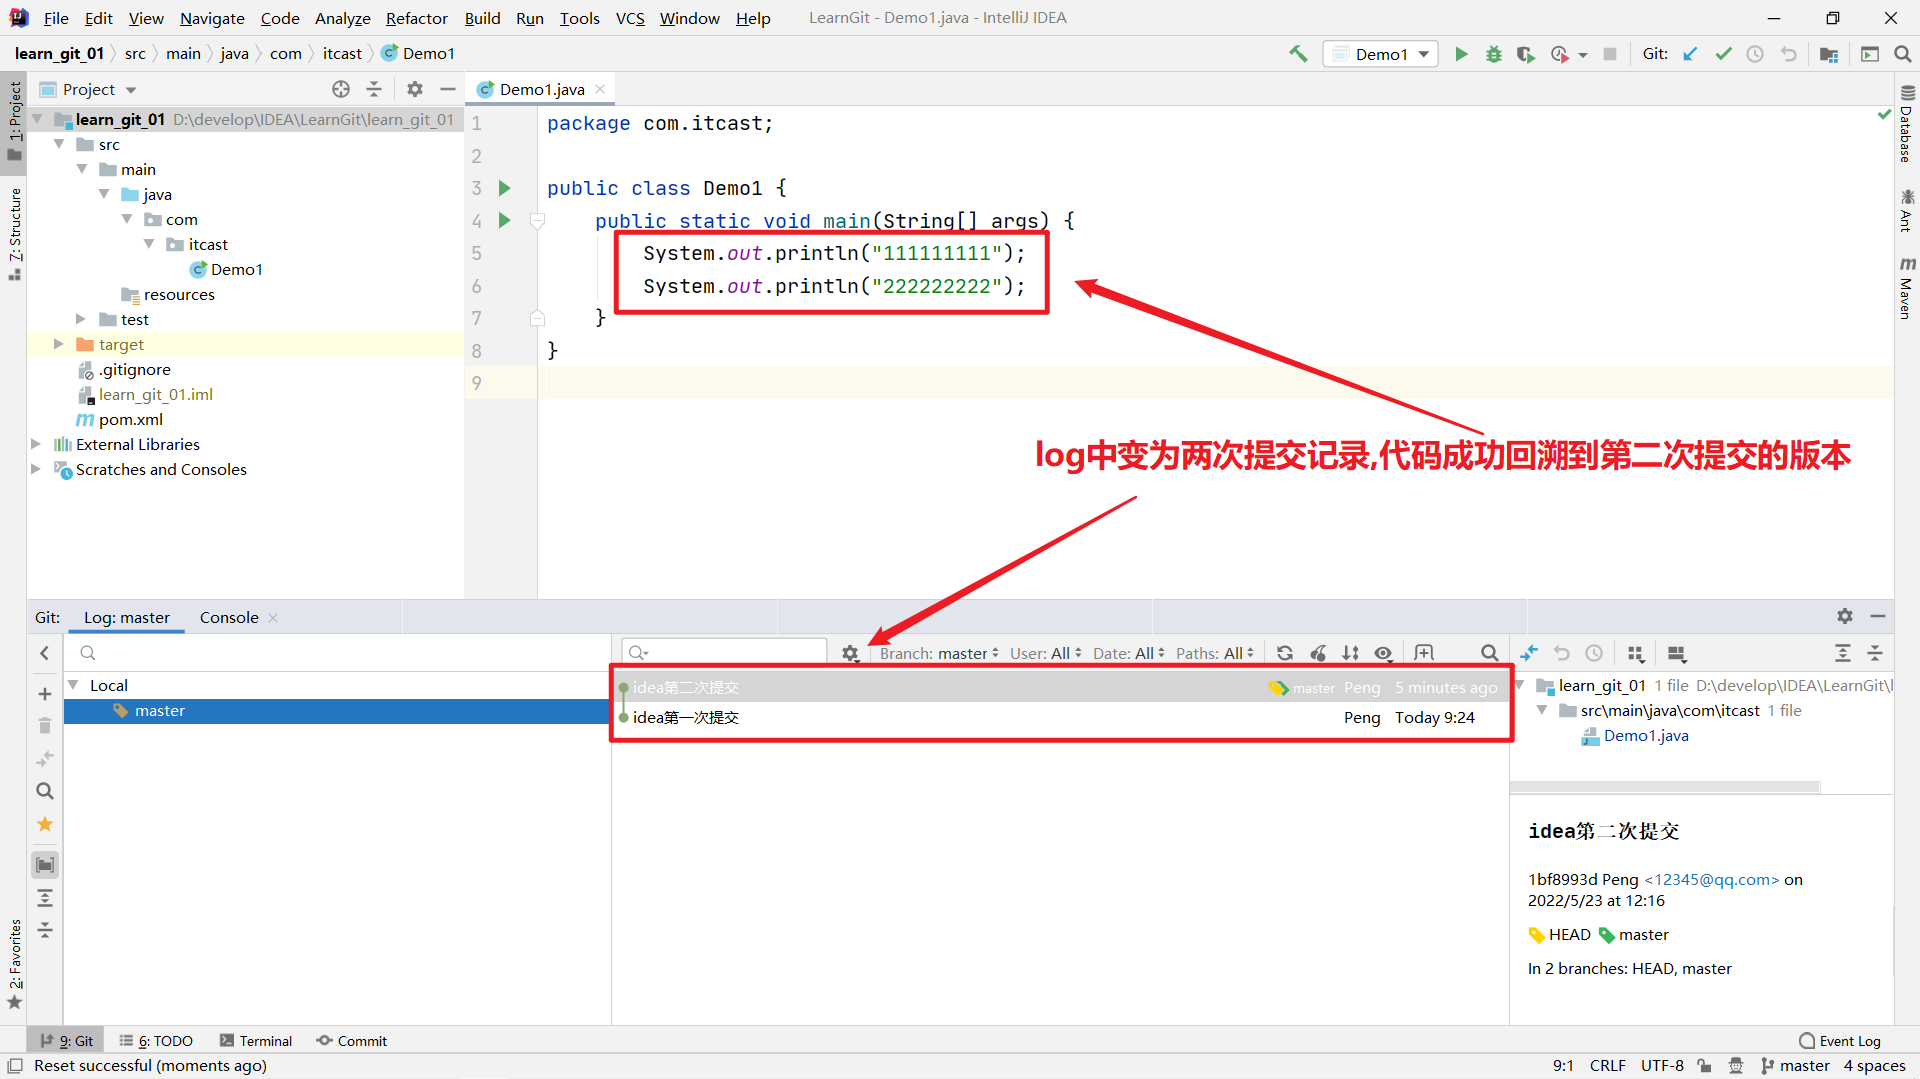The height and width of the screenshot is (1079, 1920).
Task: Click the Git Rollback arrow in toolbar
Action: [x=1788, y=54]
